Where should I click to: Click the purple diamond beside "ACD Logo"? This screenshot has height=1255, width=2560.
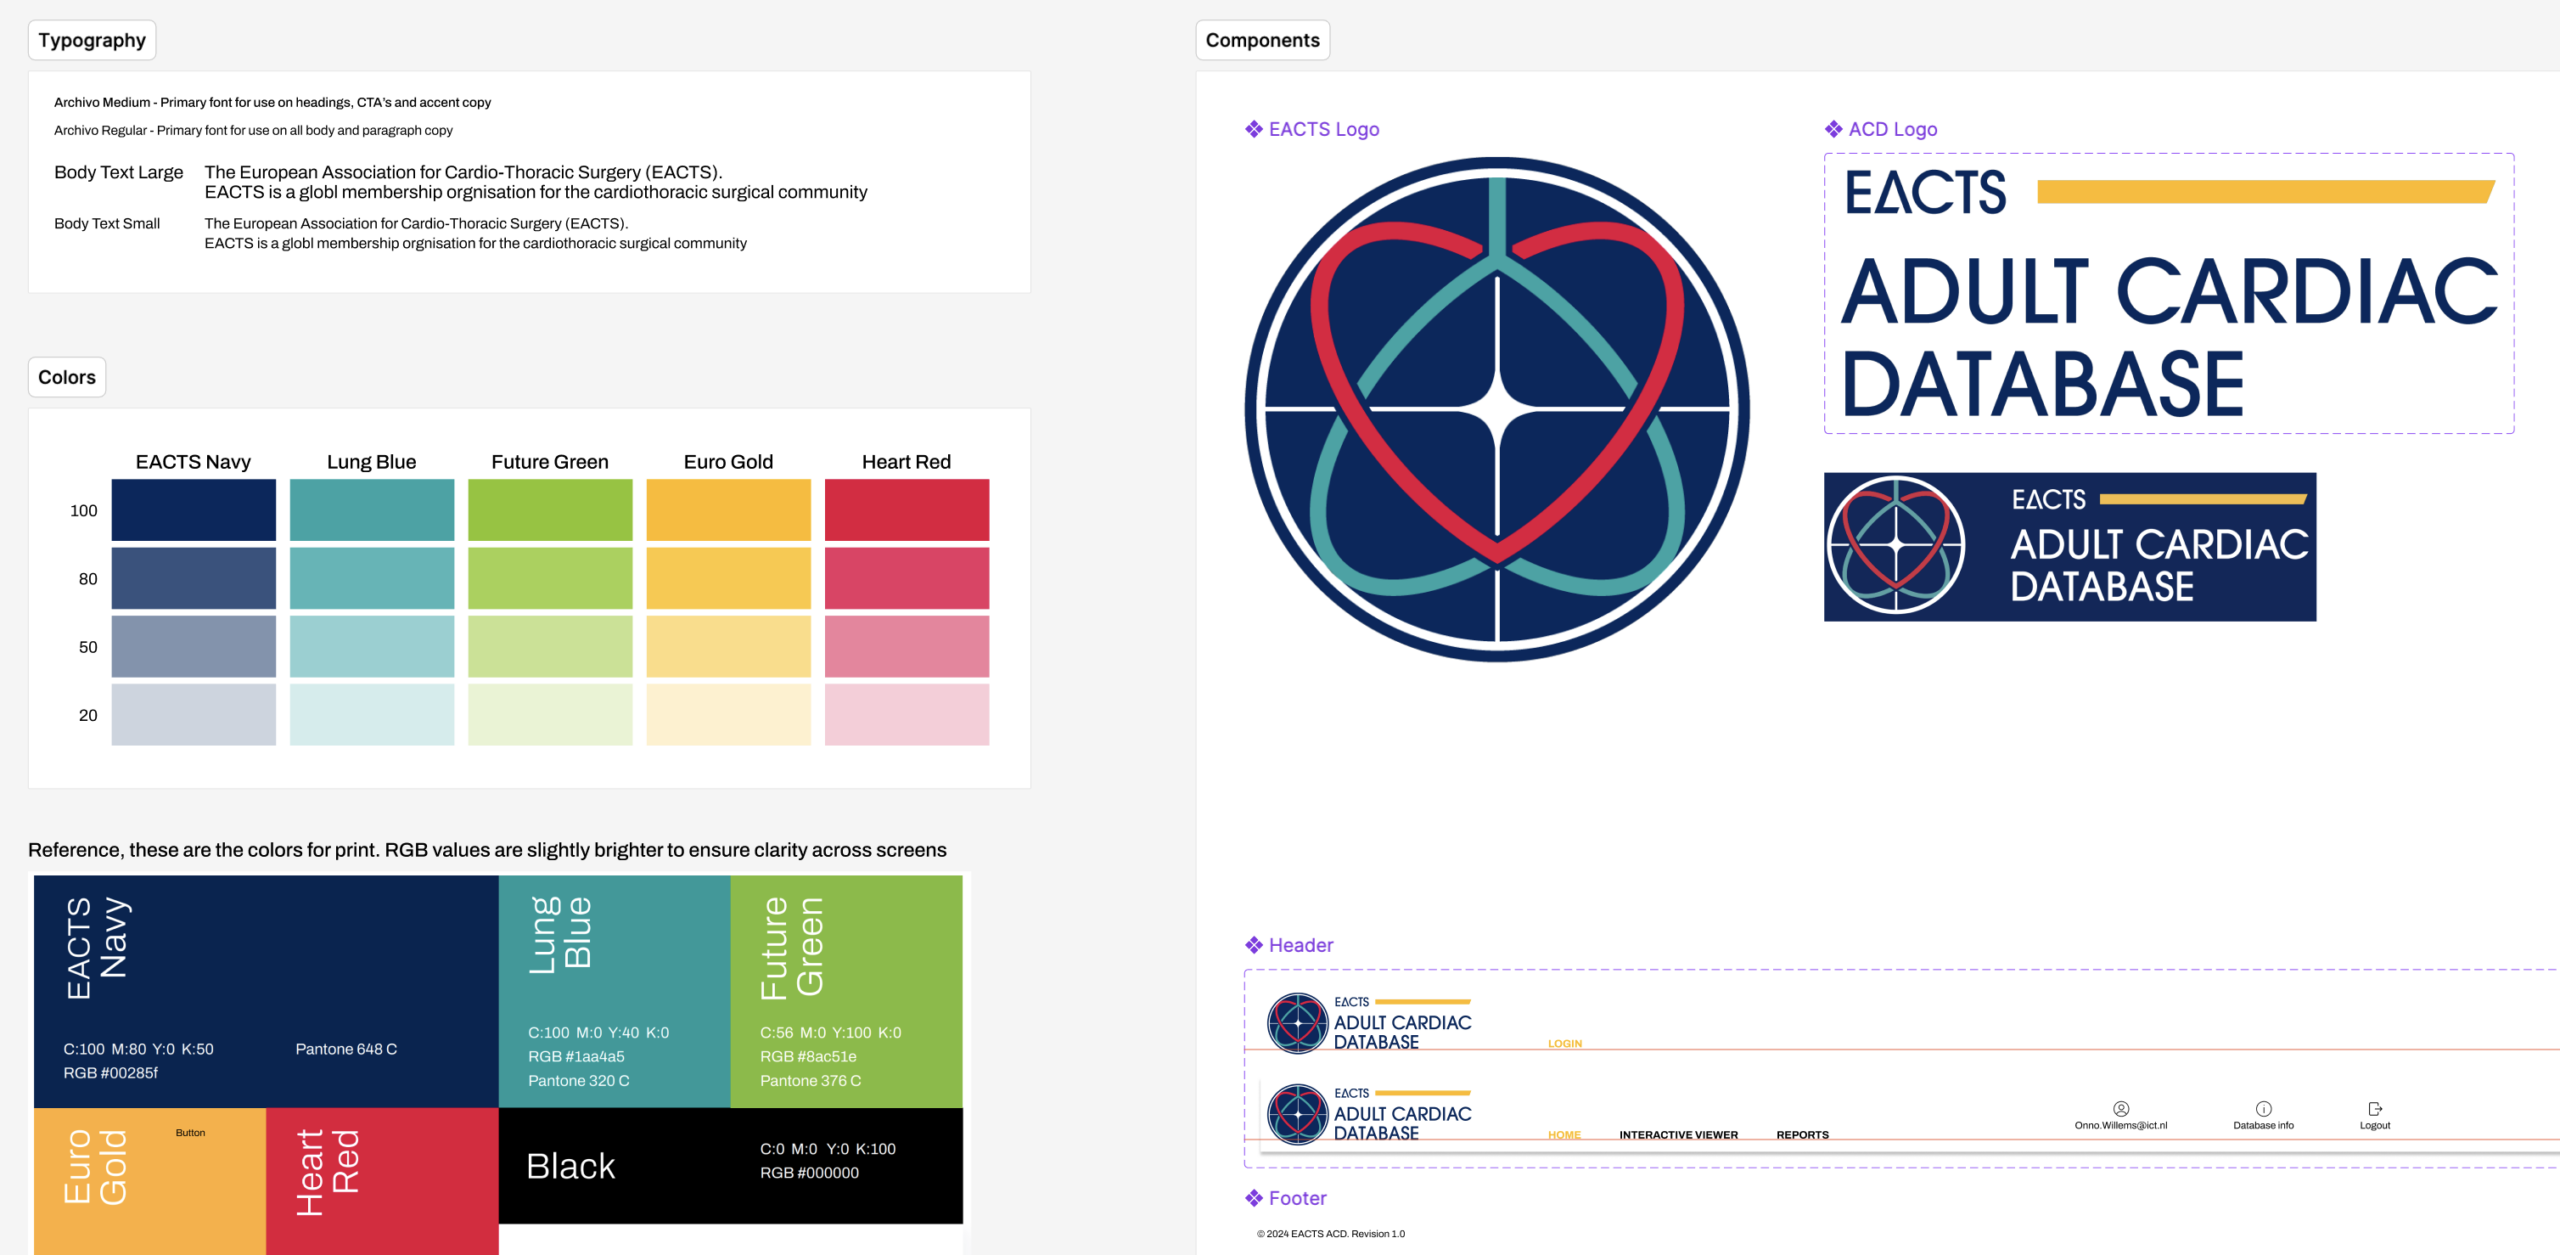point(1833,128)
